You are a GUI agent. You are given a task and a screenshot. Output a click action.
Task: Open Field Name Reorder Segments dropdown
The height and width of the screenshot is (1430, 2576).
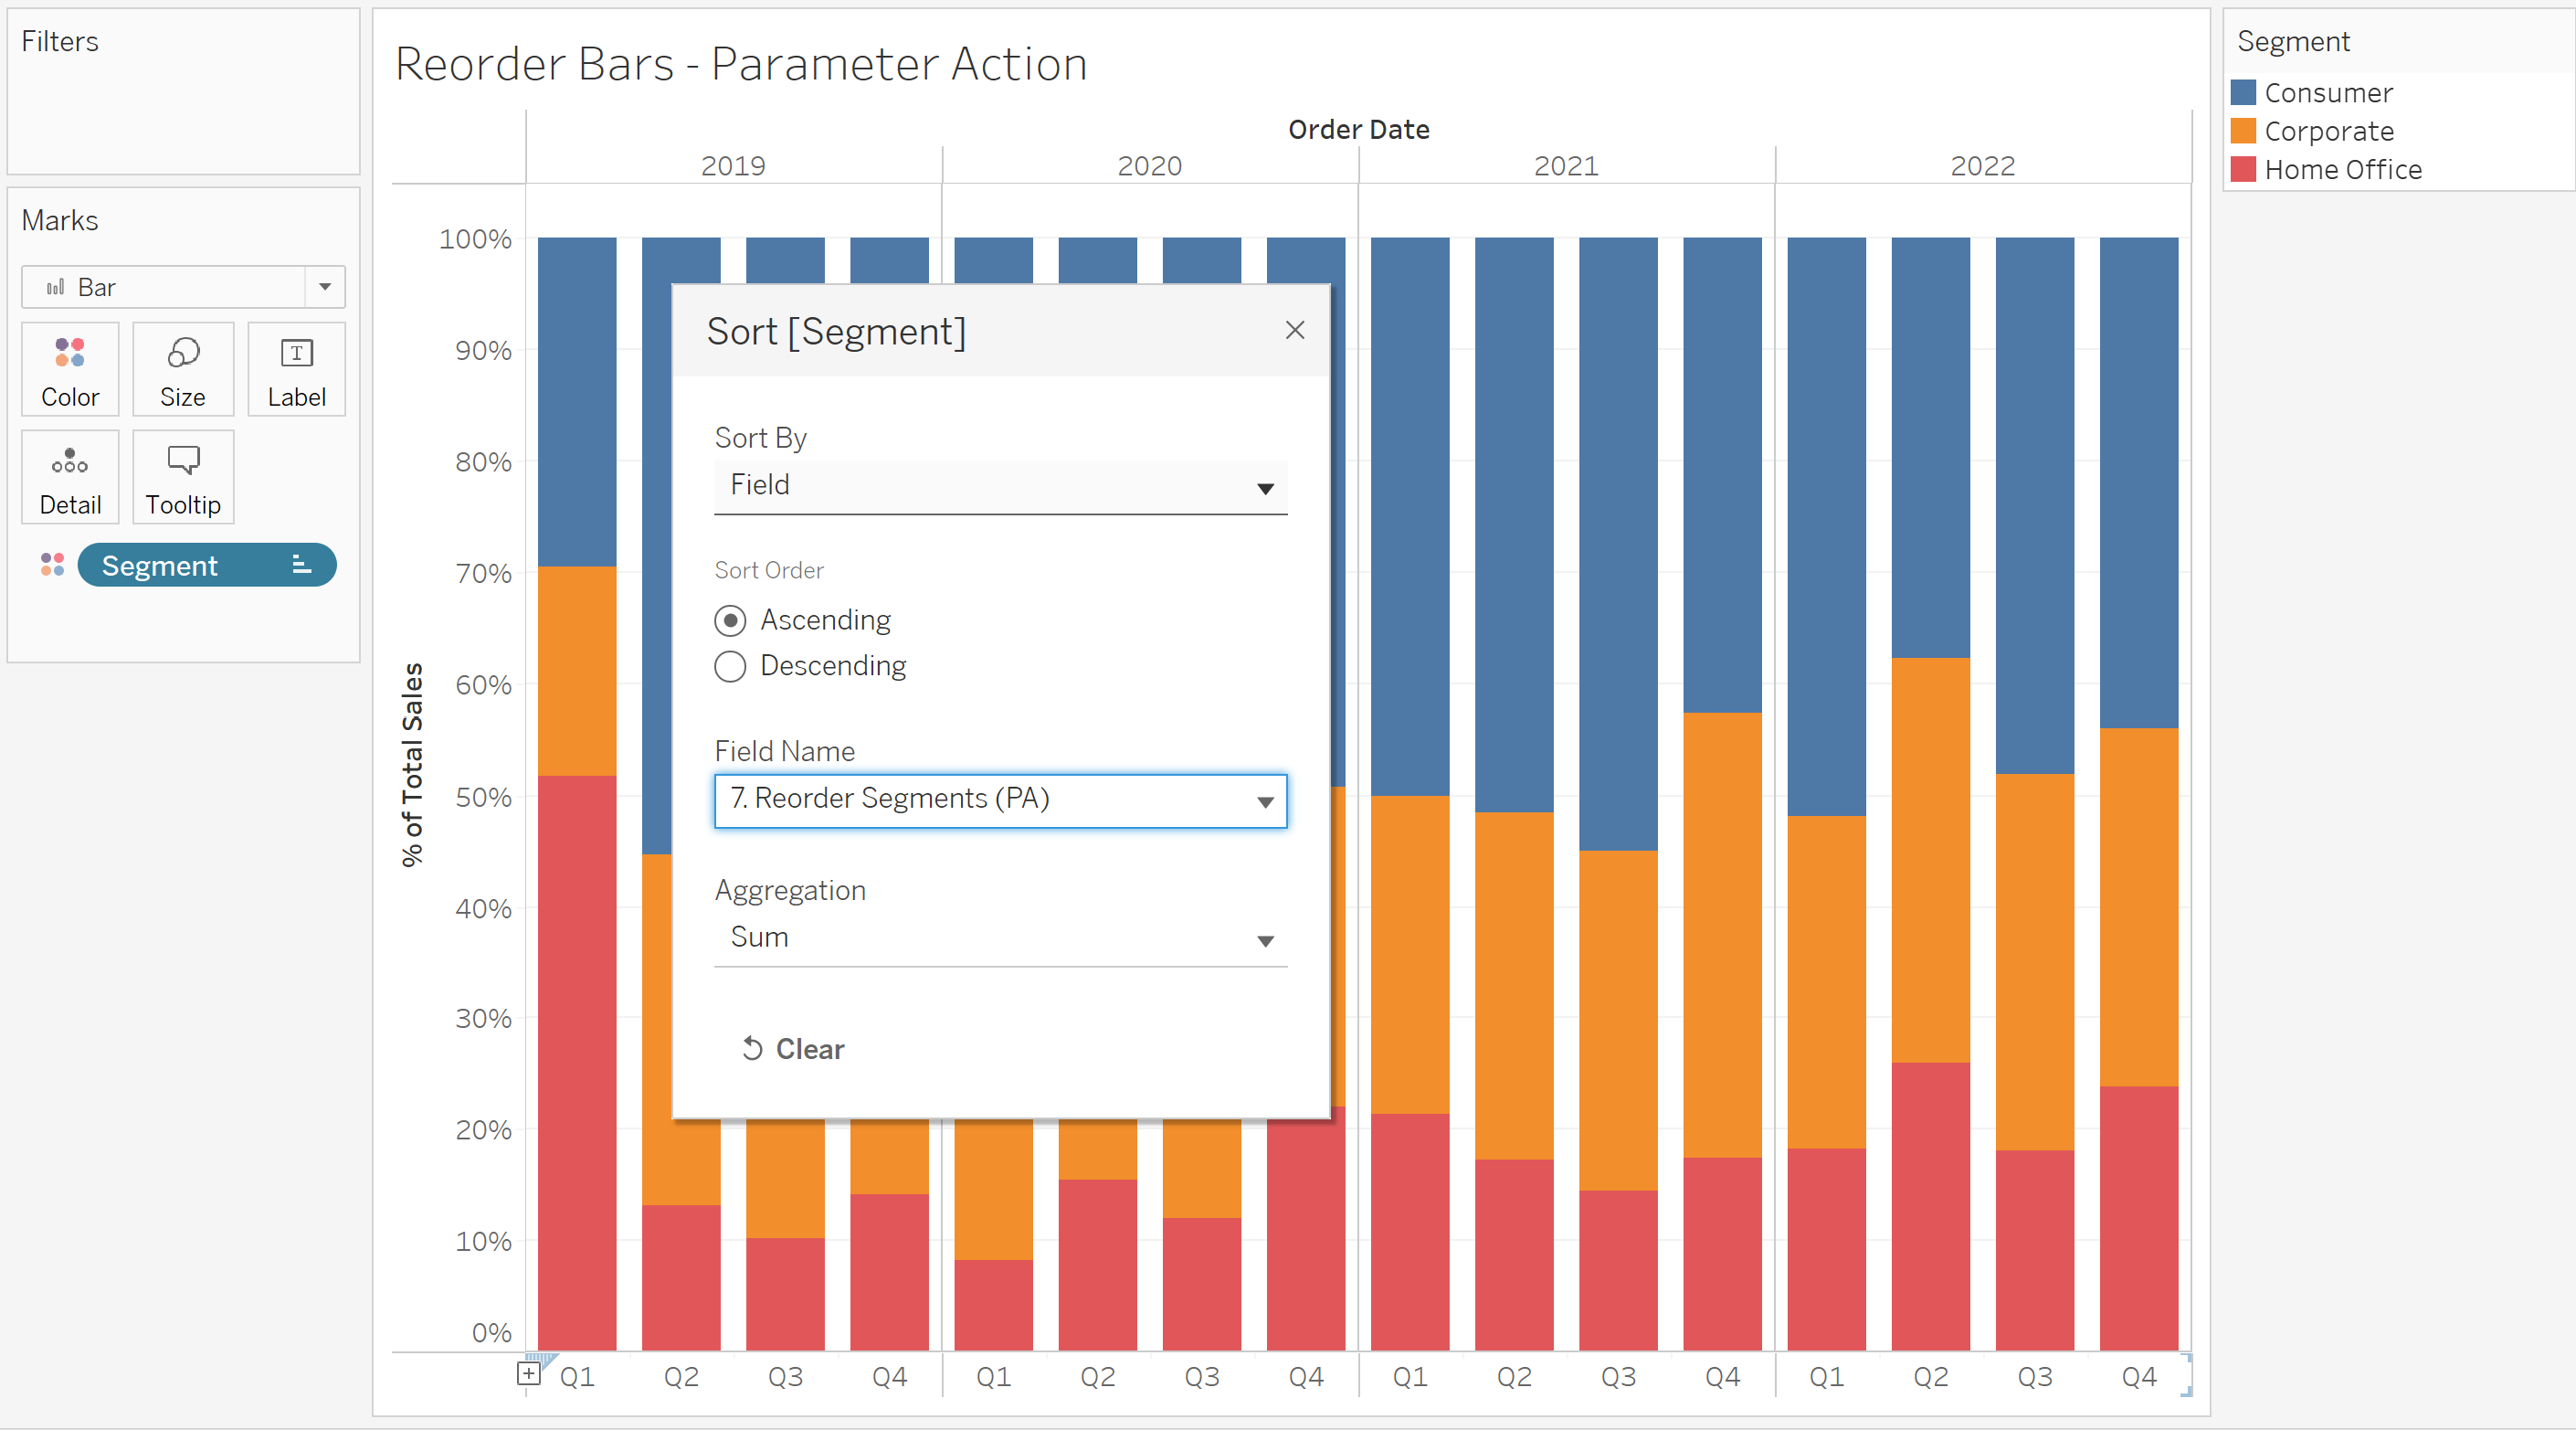1000,800
